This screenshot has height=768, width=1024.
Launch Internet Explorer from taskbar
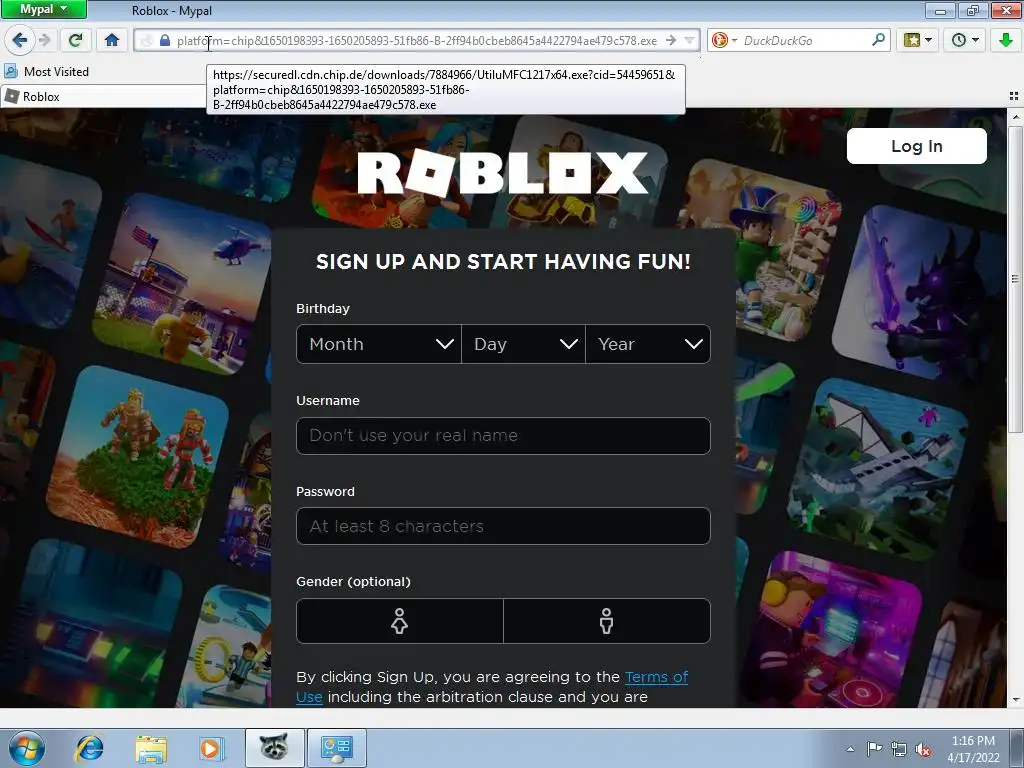[89, 748]
